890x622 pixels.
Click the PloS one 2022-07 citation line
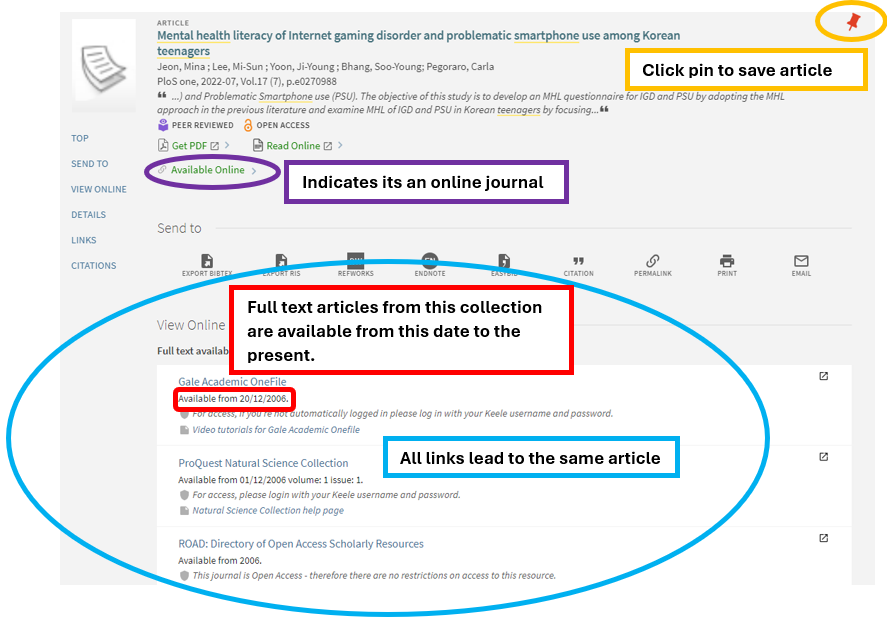click(x=247, y=81)
